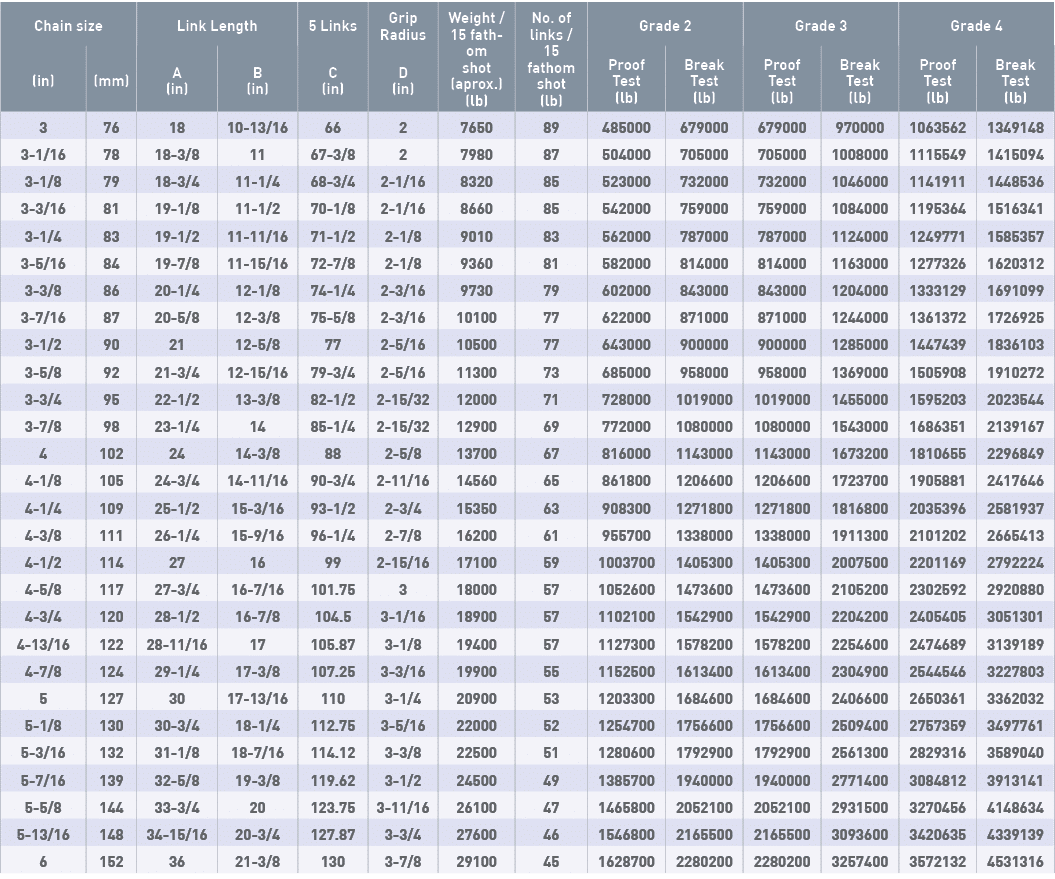Click the Grip Radius column header

click(x=403, y=26)
